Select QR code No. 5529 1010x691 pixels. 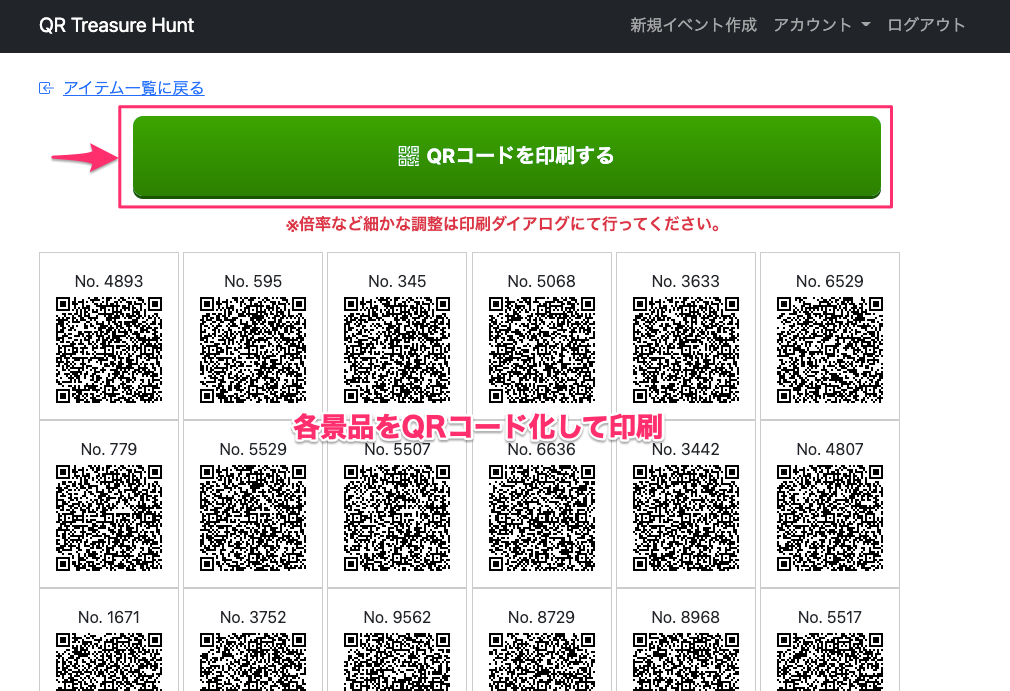[253, 517]
